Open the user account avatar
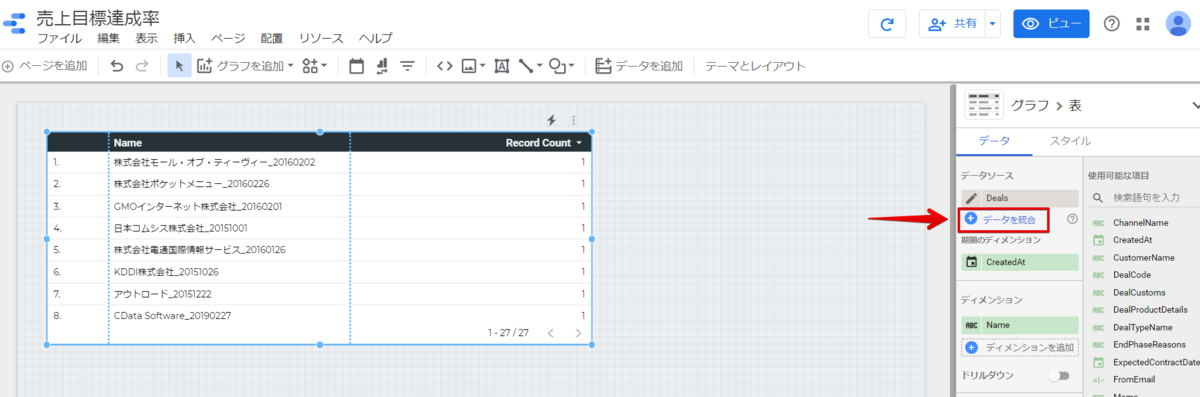Image resolution: width=1200 pixels, height=397 pixels. point(1178,24)
